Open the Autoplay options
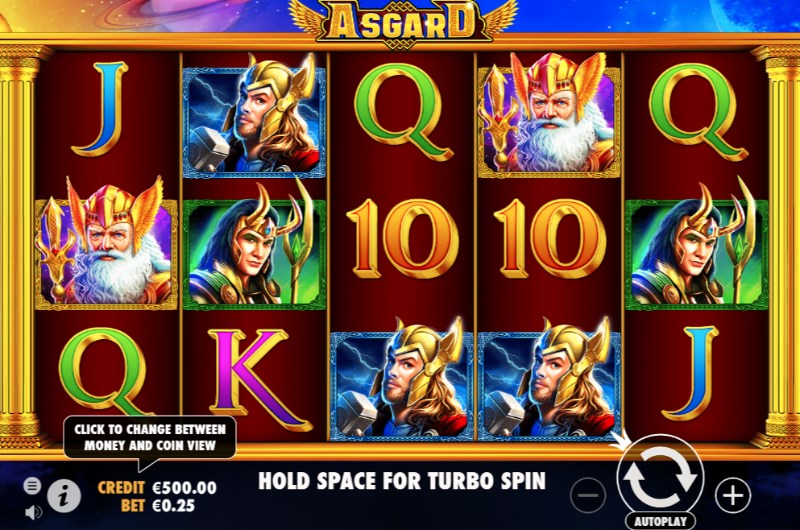This screenshot has height=530, width=800. (660, 521)
